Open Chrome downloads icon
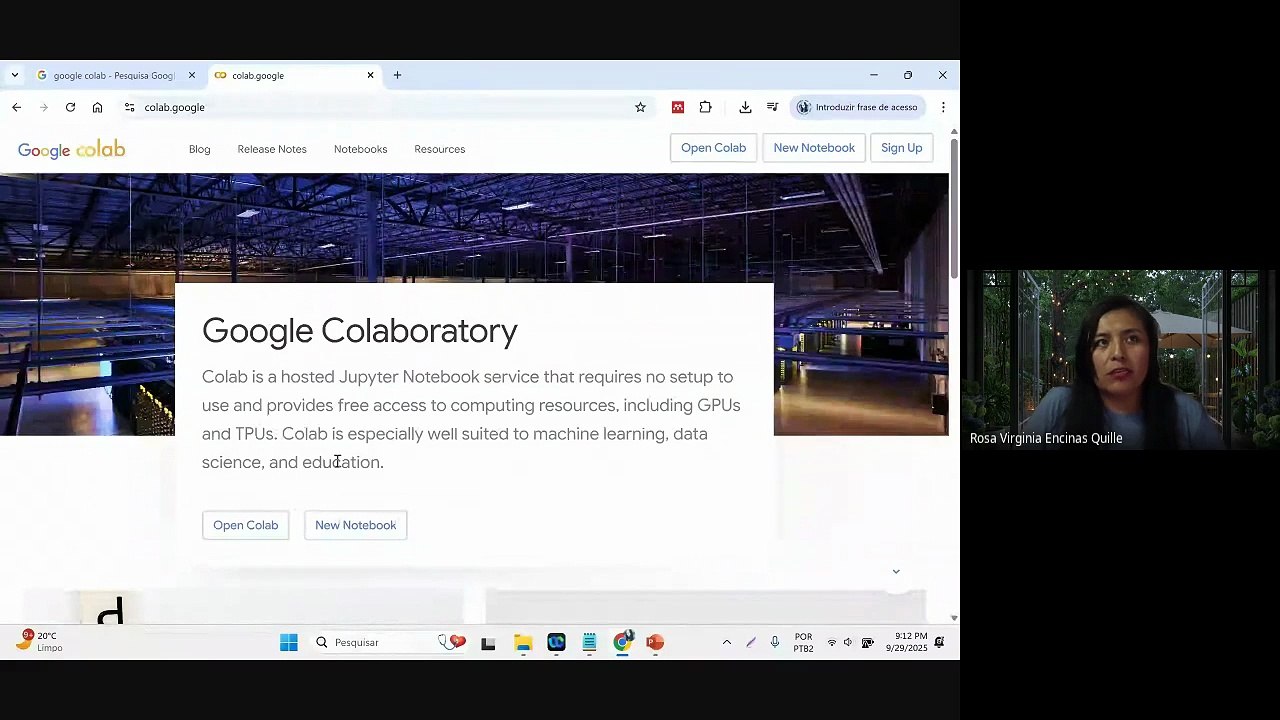Viewport: 1280px width, 720px height. pyautogui.click(x=745, y=107)
